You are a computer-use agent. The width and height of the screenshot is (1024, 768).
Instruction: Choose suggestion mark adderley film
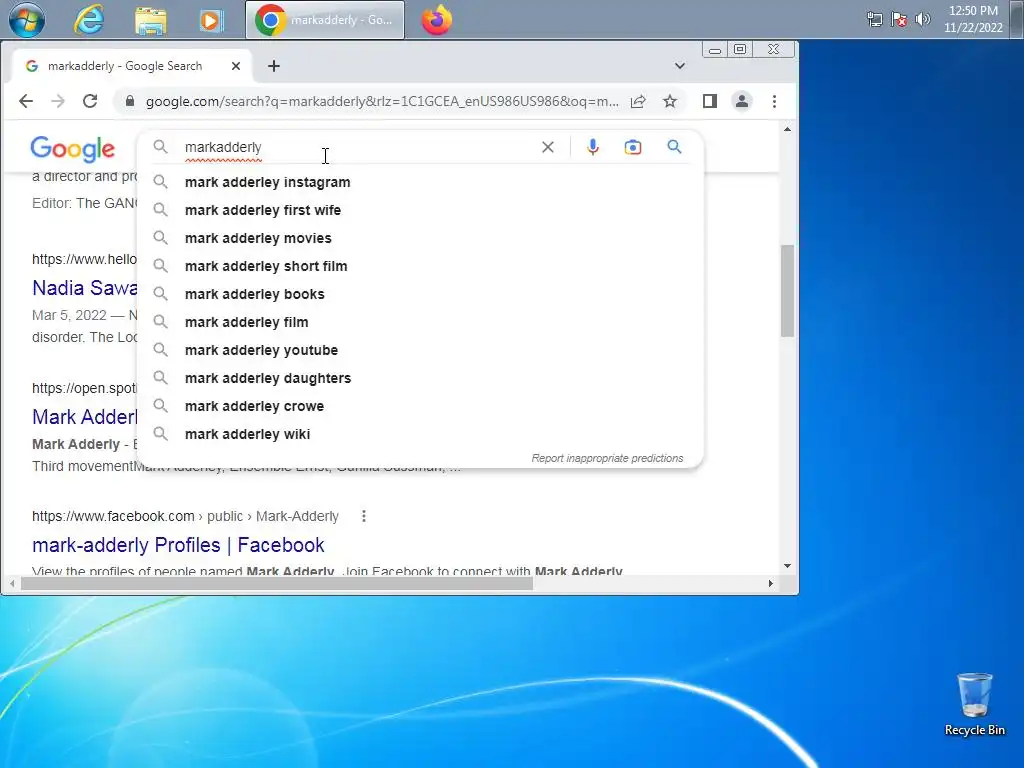[421, 323]
